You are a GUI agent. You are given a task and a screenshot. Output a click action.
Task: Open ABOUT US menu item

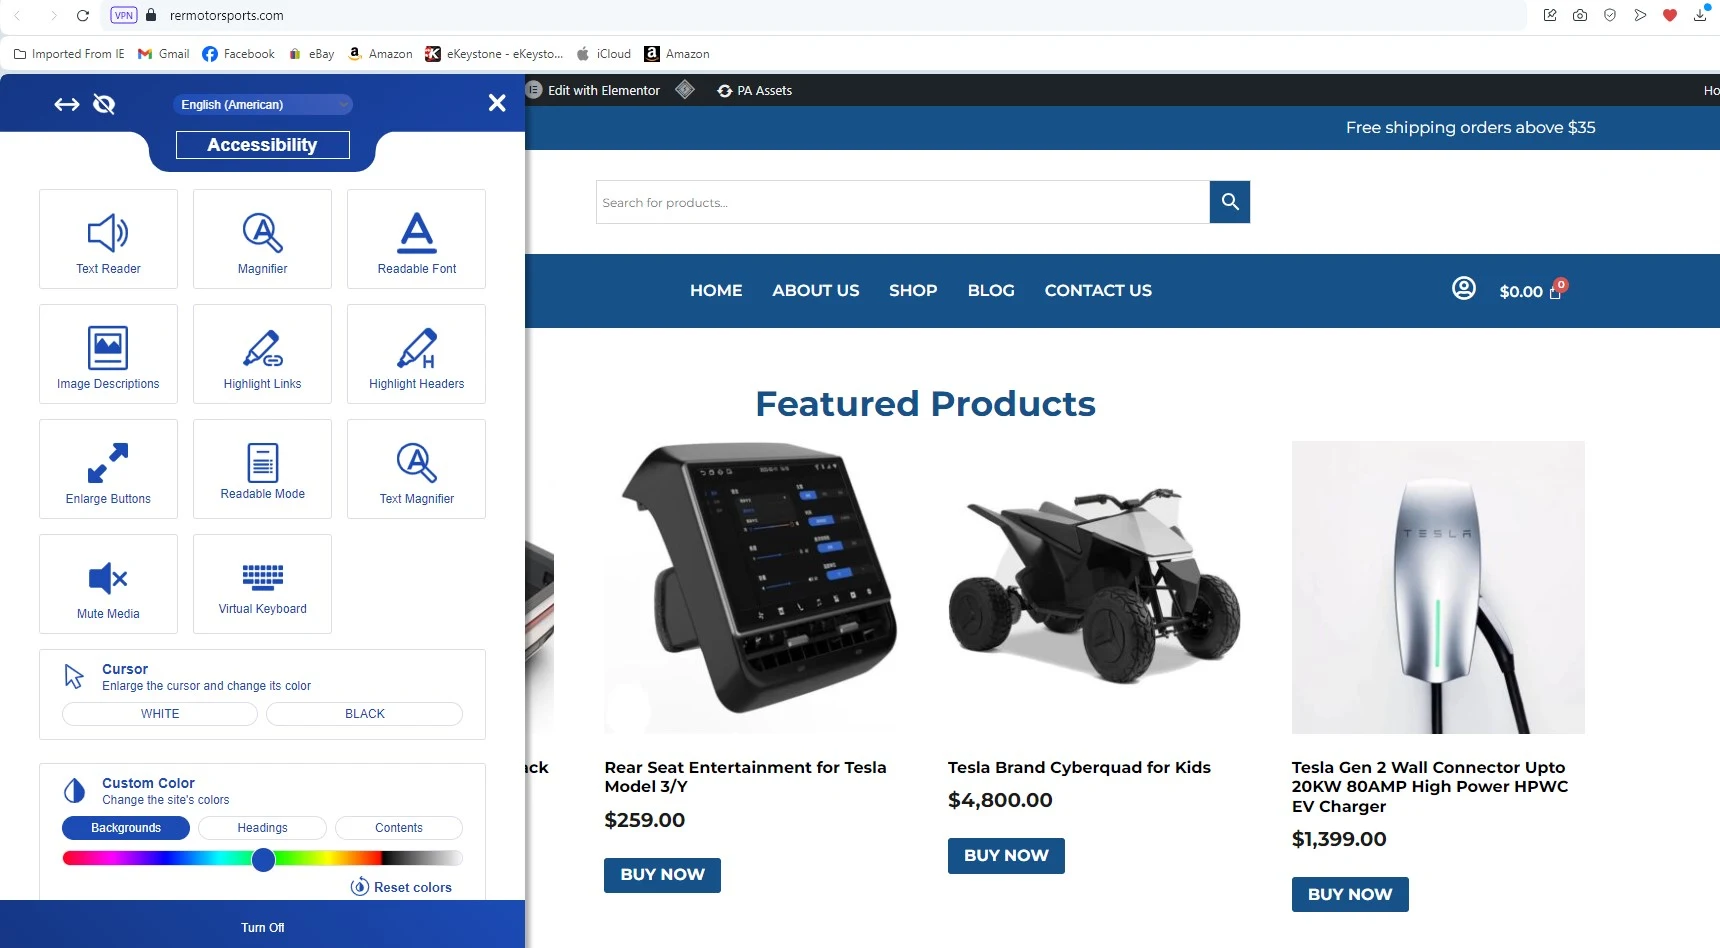(x=815, y=291)
